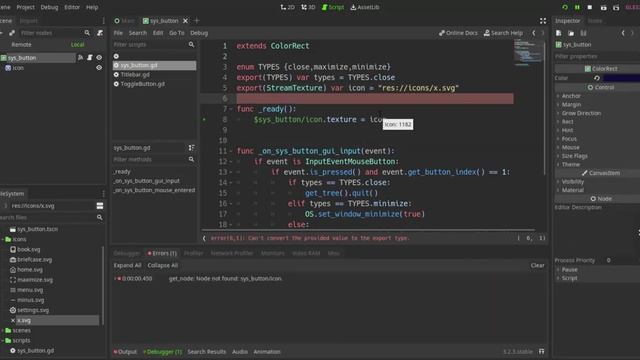Go to previous edited script
This screenshot has height=360, width=640.
[533, 33]
